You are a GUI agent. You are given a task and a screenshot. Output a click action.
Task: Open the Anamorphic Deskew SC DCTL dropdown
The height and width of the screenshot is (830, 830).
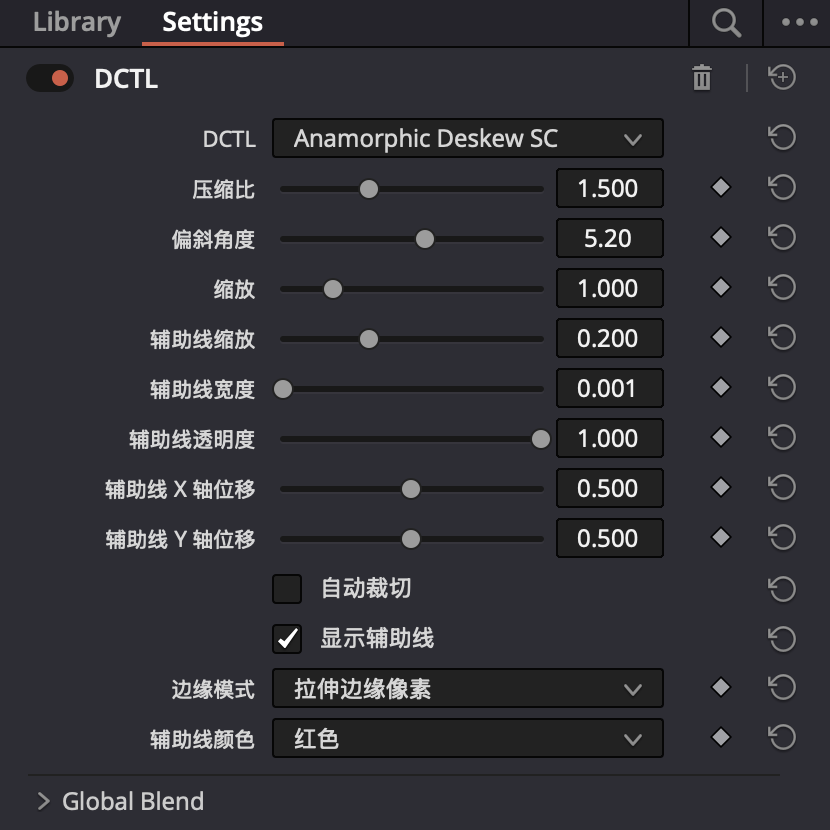click(467, 138)
